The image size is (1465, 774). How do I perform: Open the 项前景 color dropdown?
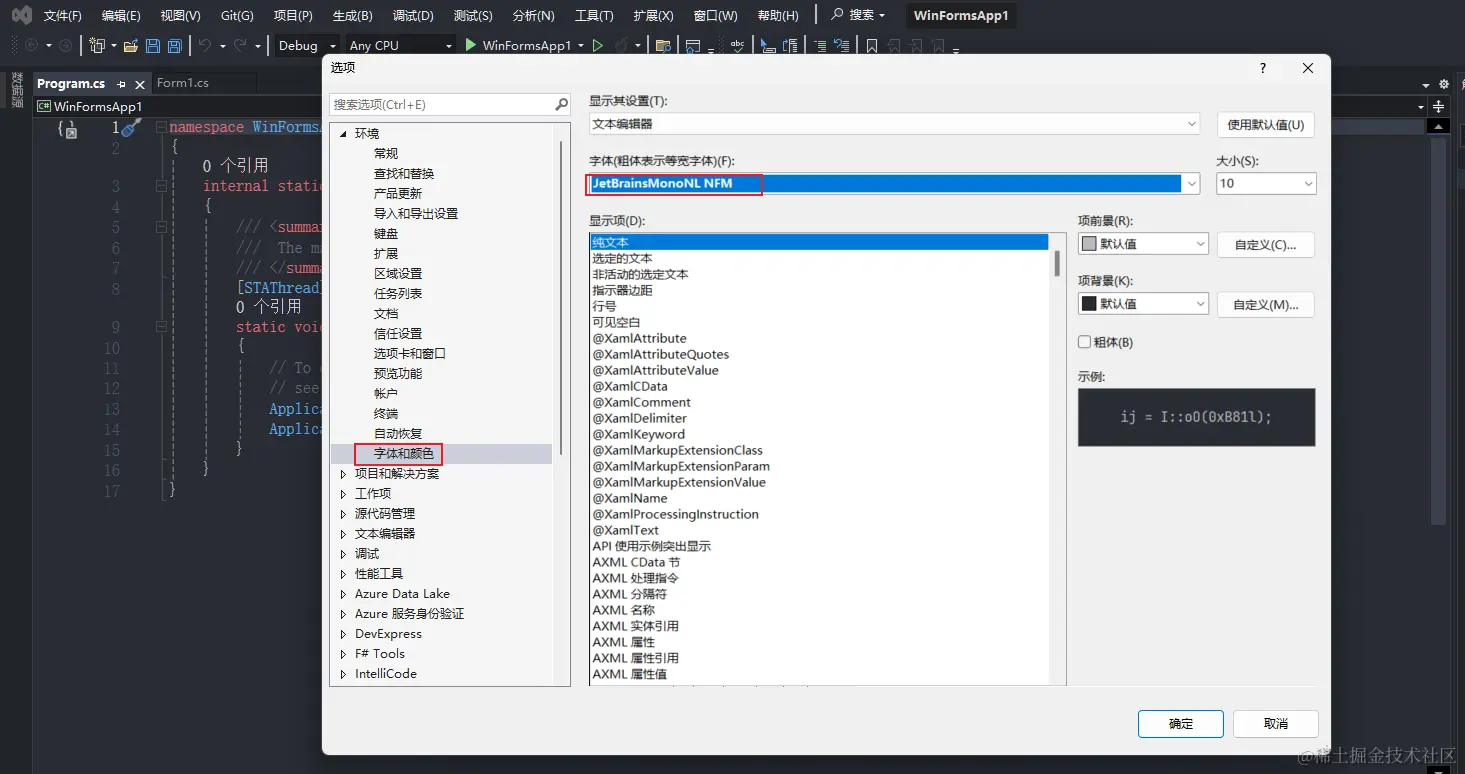[1143, 244]
